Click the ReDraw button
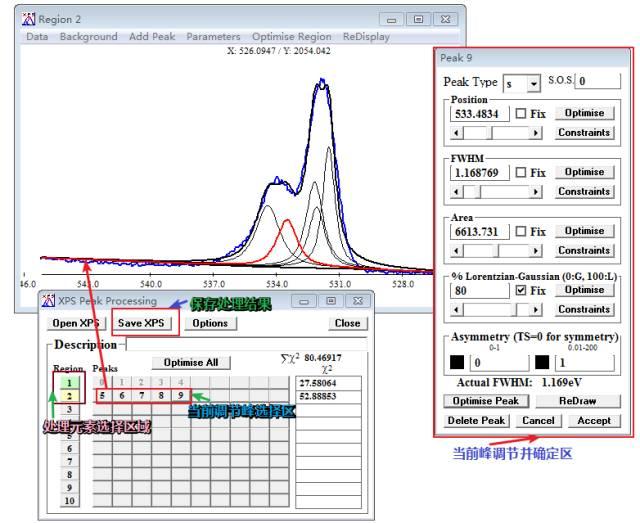This screenshot has width=640, height=523. point(578,401)
